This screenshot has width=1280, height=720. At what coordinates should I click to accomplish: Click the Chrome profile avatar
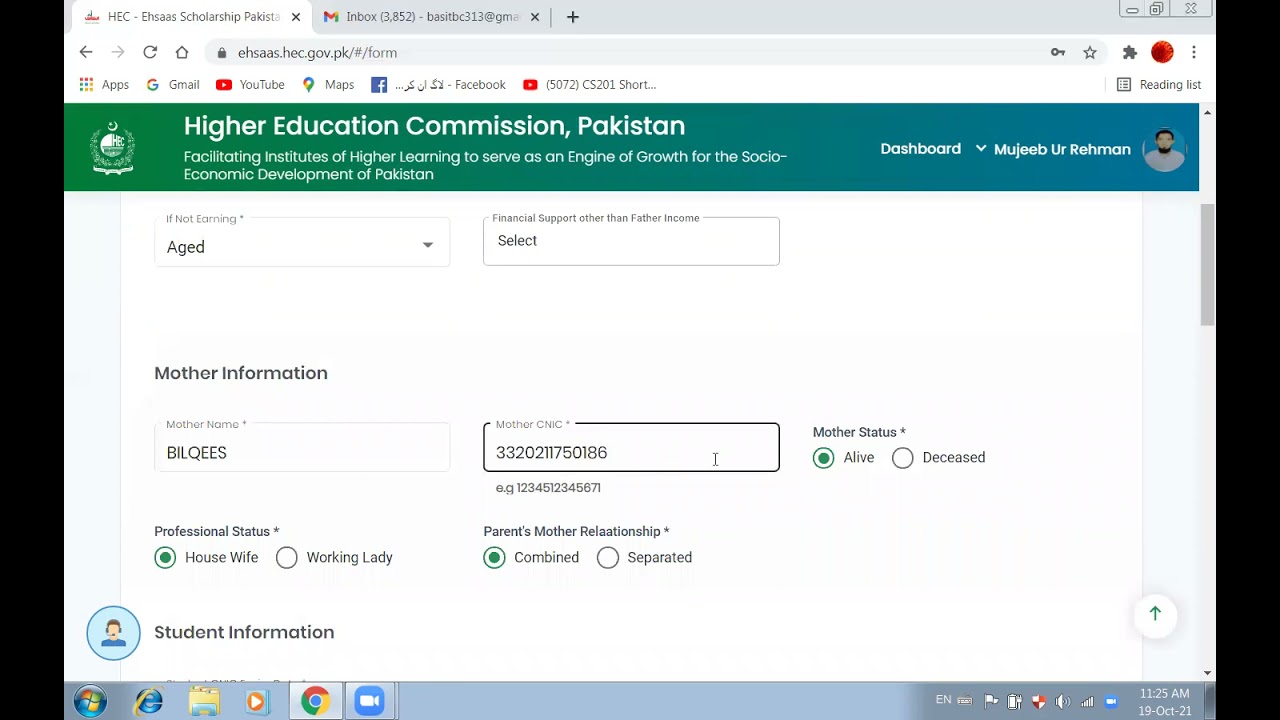point(1162,52)
